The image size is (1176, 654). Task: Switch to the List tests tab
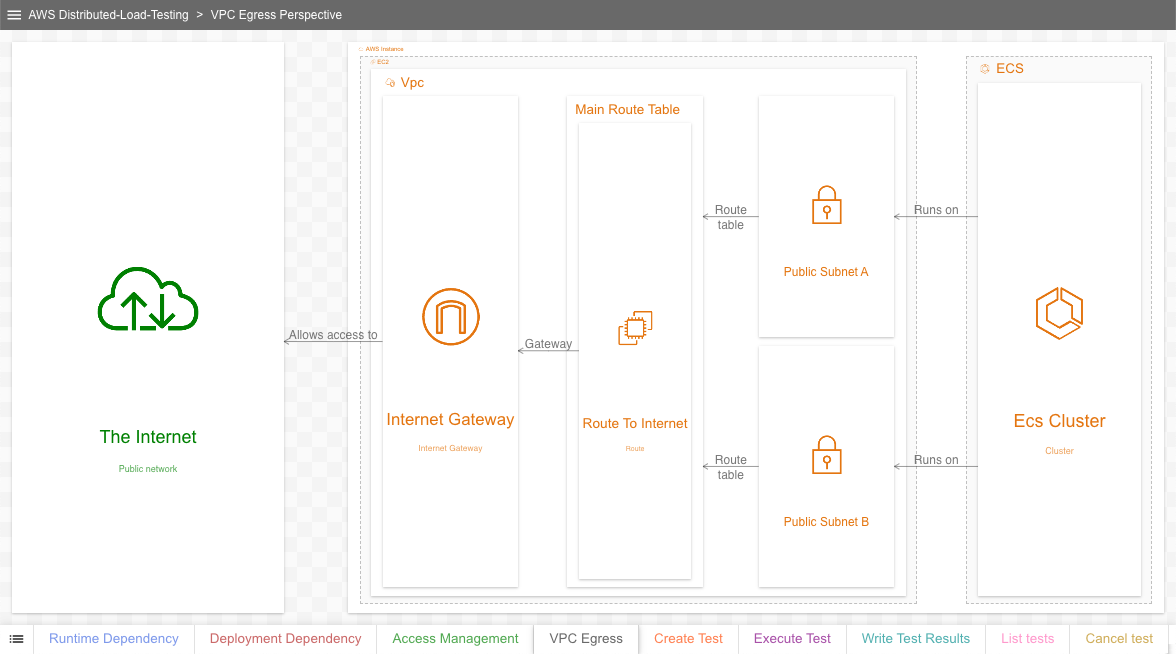[1028, 638]
